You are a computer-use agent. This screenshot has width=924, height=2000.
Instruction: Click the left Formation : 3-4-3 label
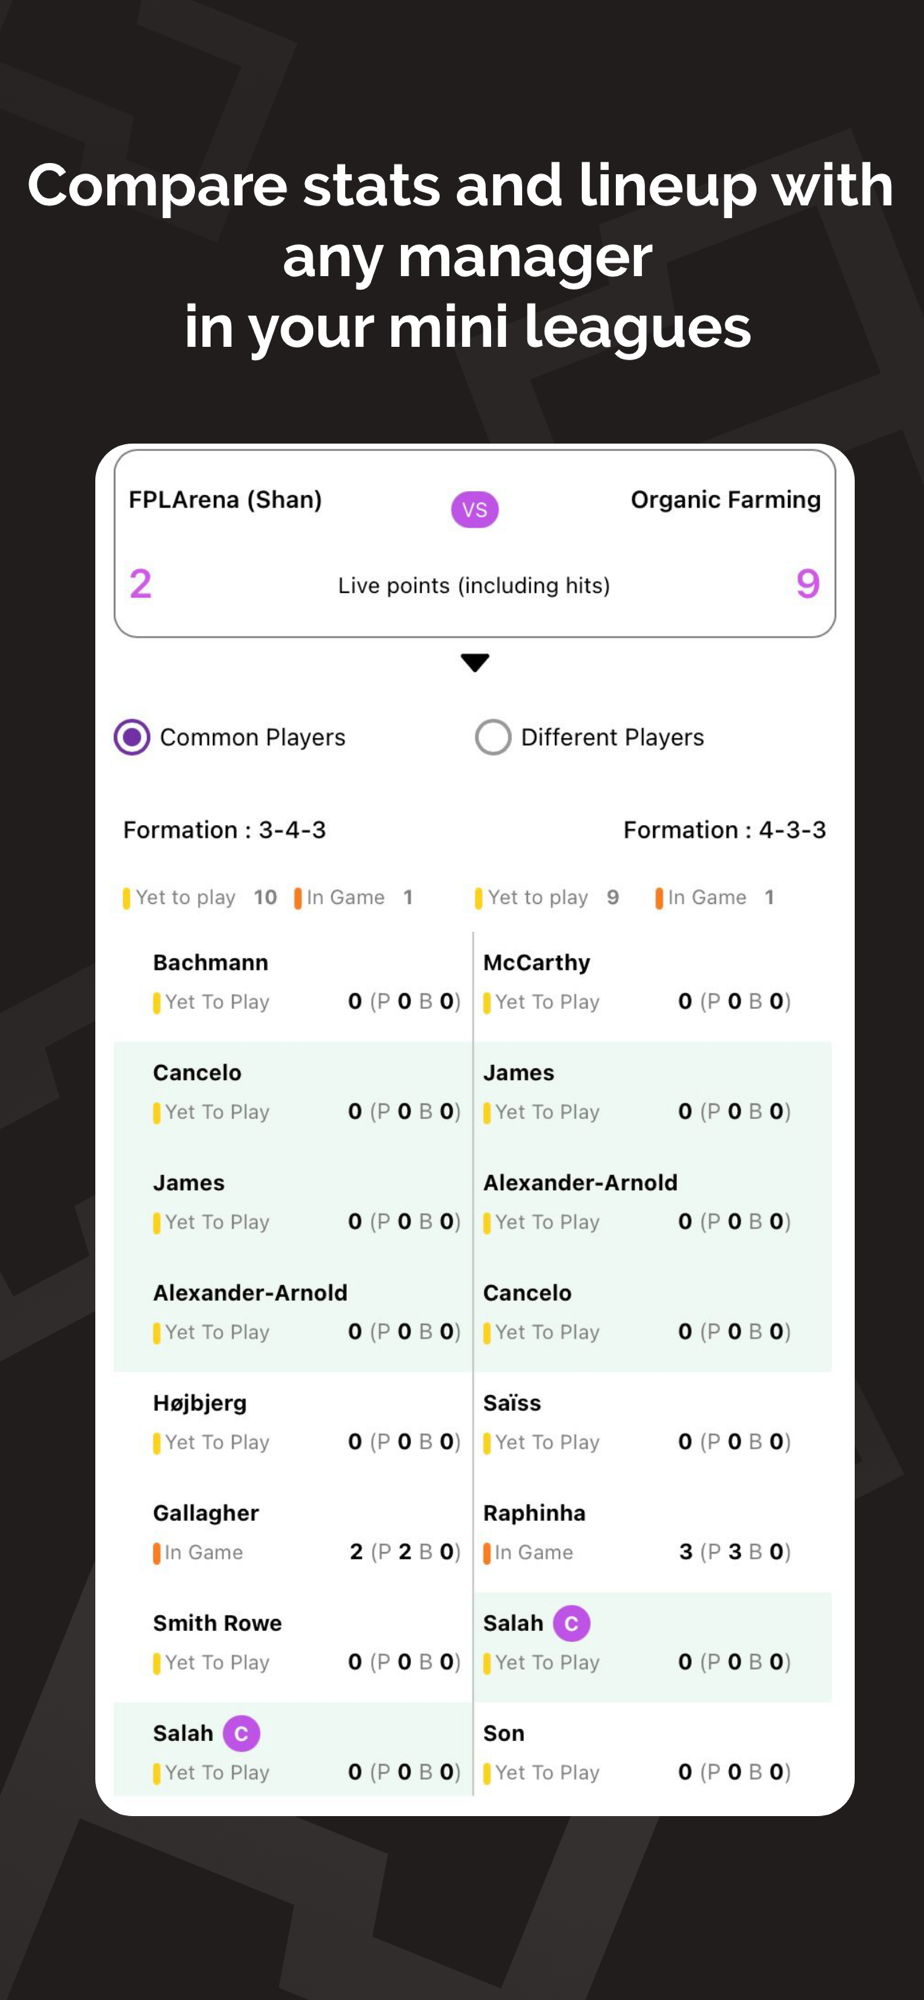[224, 830]
